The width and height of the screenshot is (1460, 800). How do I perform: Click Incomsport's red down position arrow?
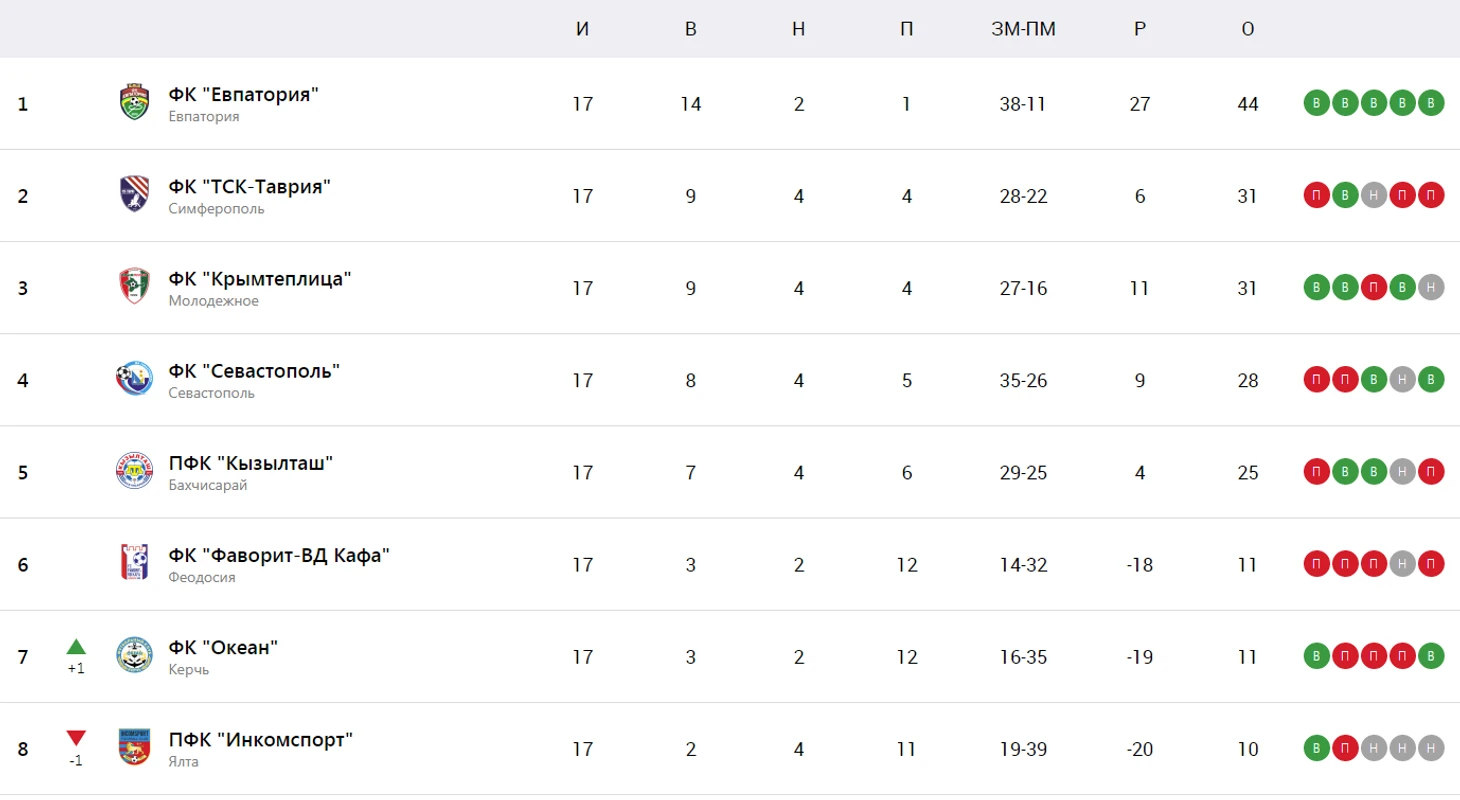(76, 739)
